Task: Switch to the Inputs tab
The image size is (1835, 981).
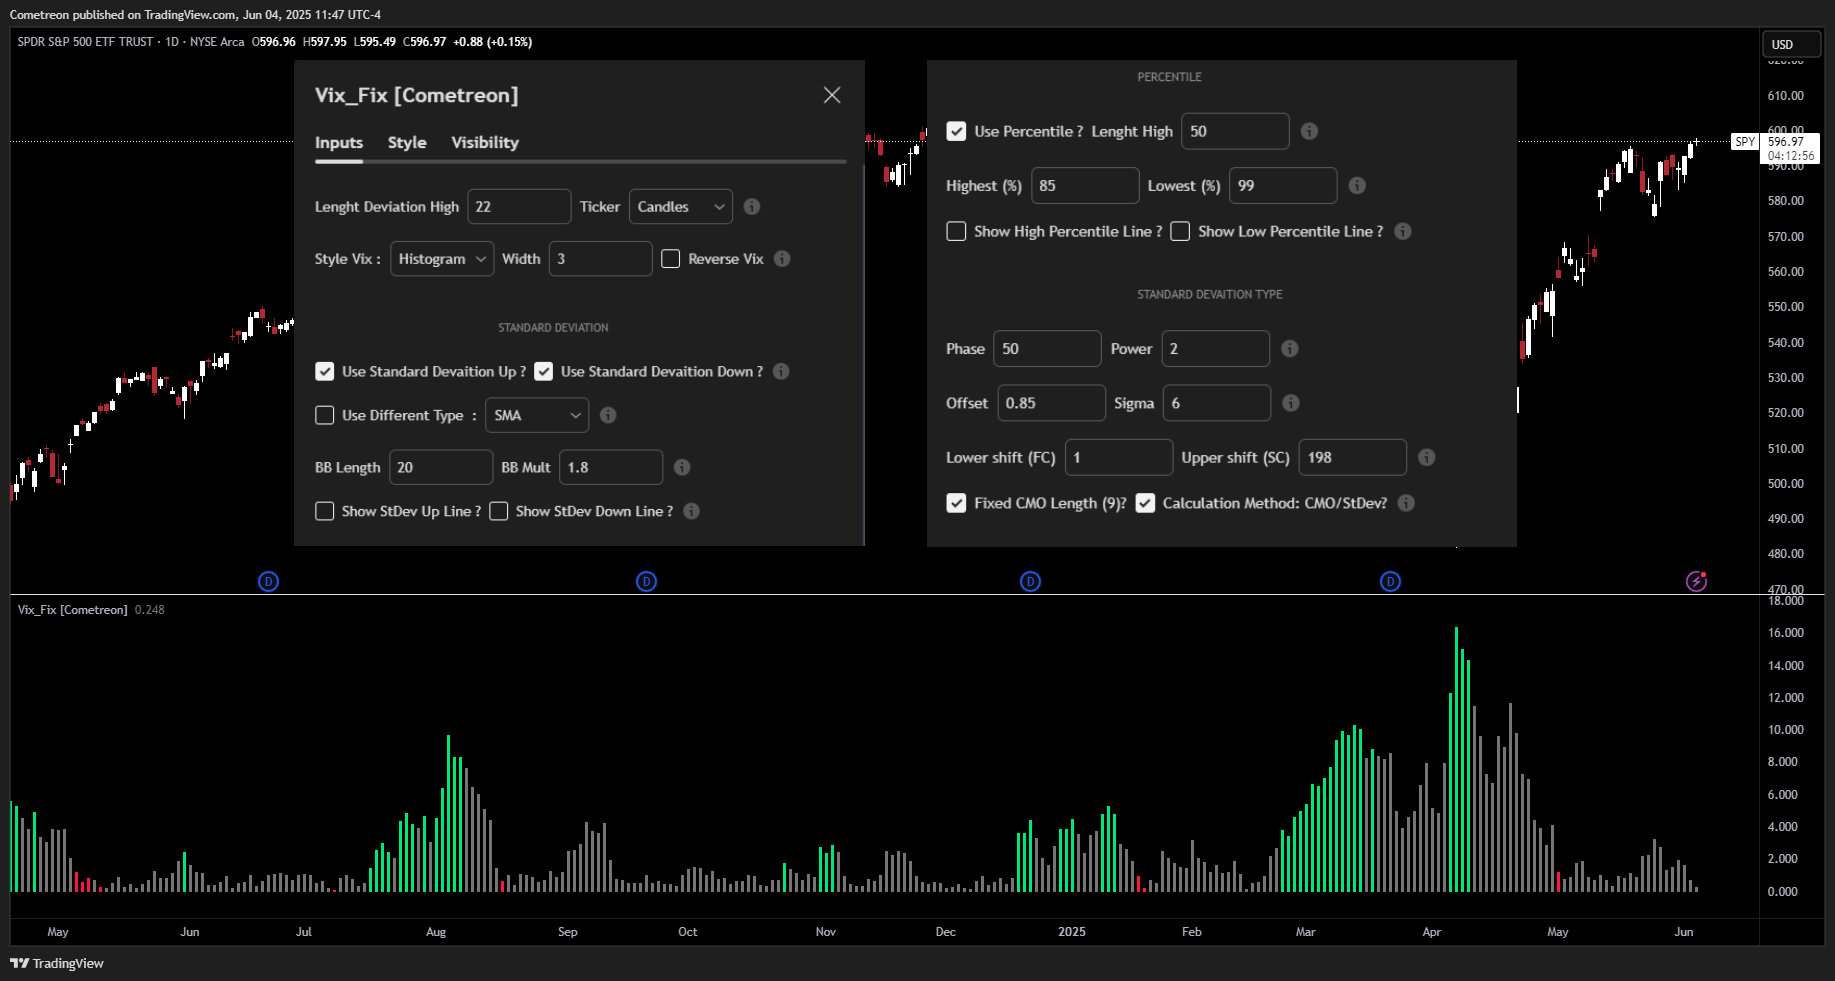Action: pyautogui.click(x=339, y=142)
